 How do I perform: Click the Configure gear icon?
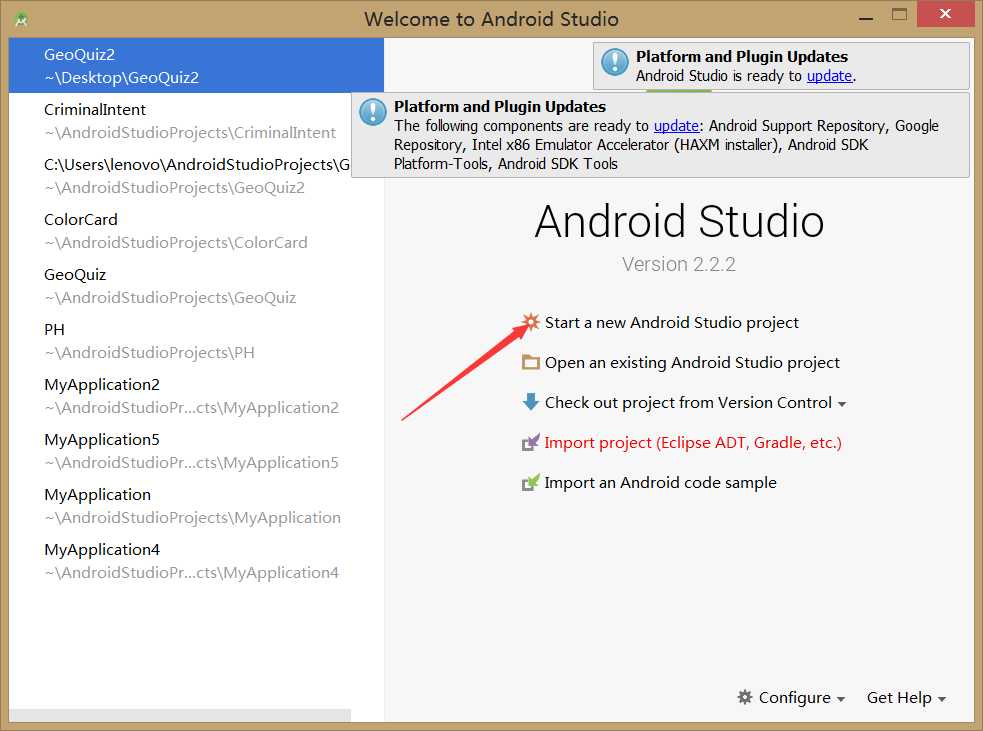pyautogui.click(x=745, y=697)
